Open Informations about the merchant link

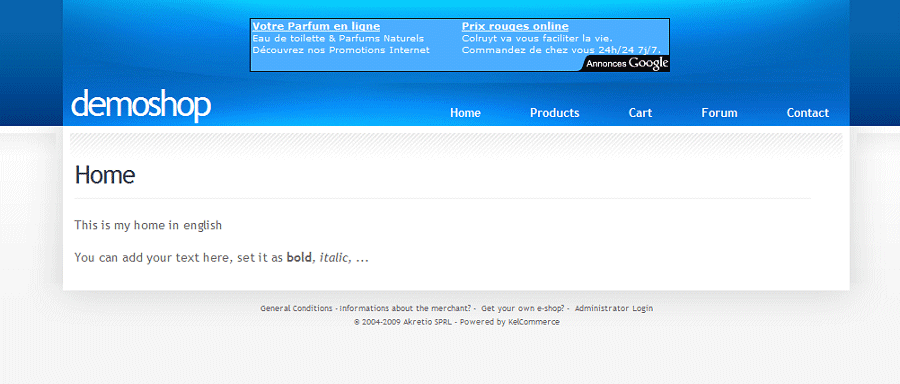point(406,308)
